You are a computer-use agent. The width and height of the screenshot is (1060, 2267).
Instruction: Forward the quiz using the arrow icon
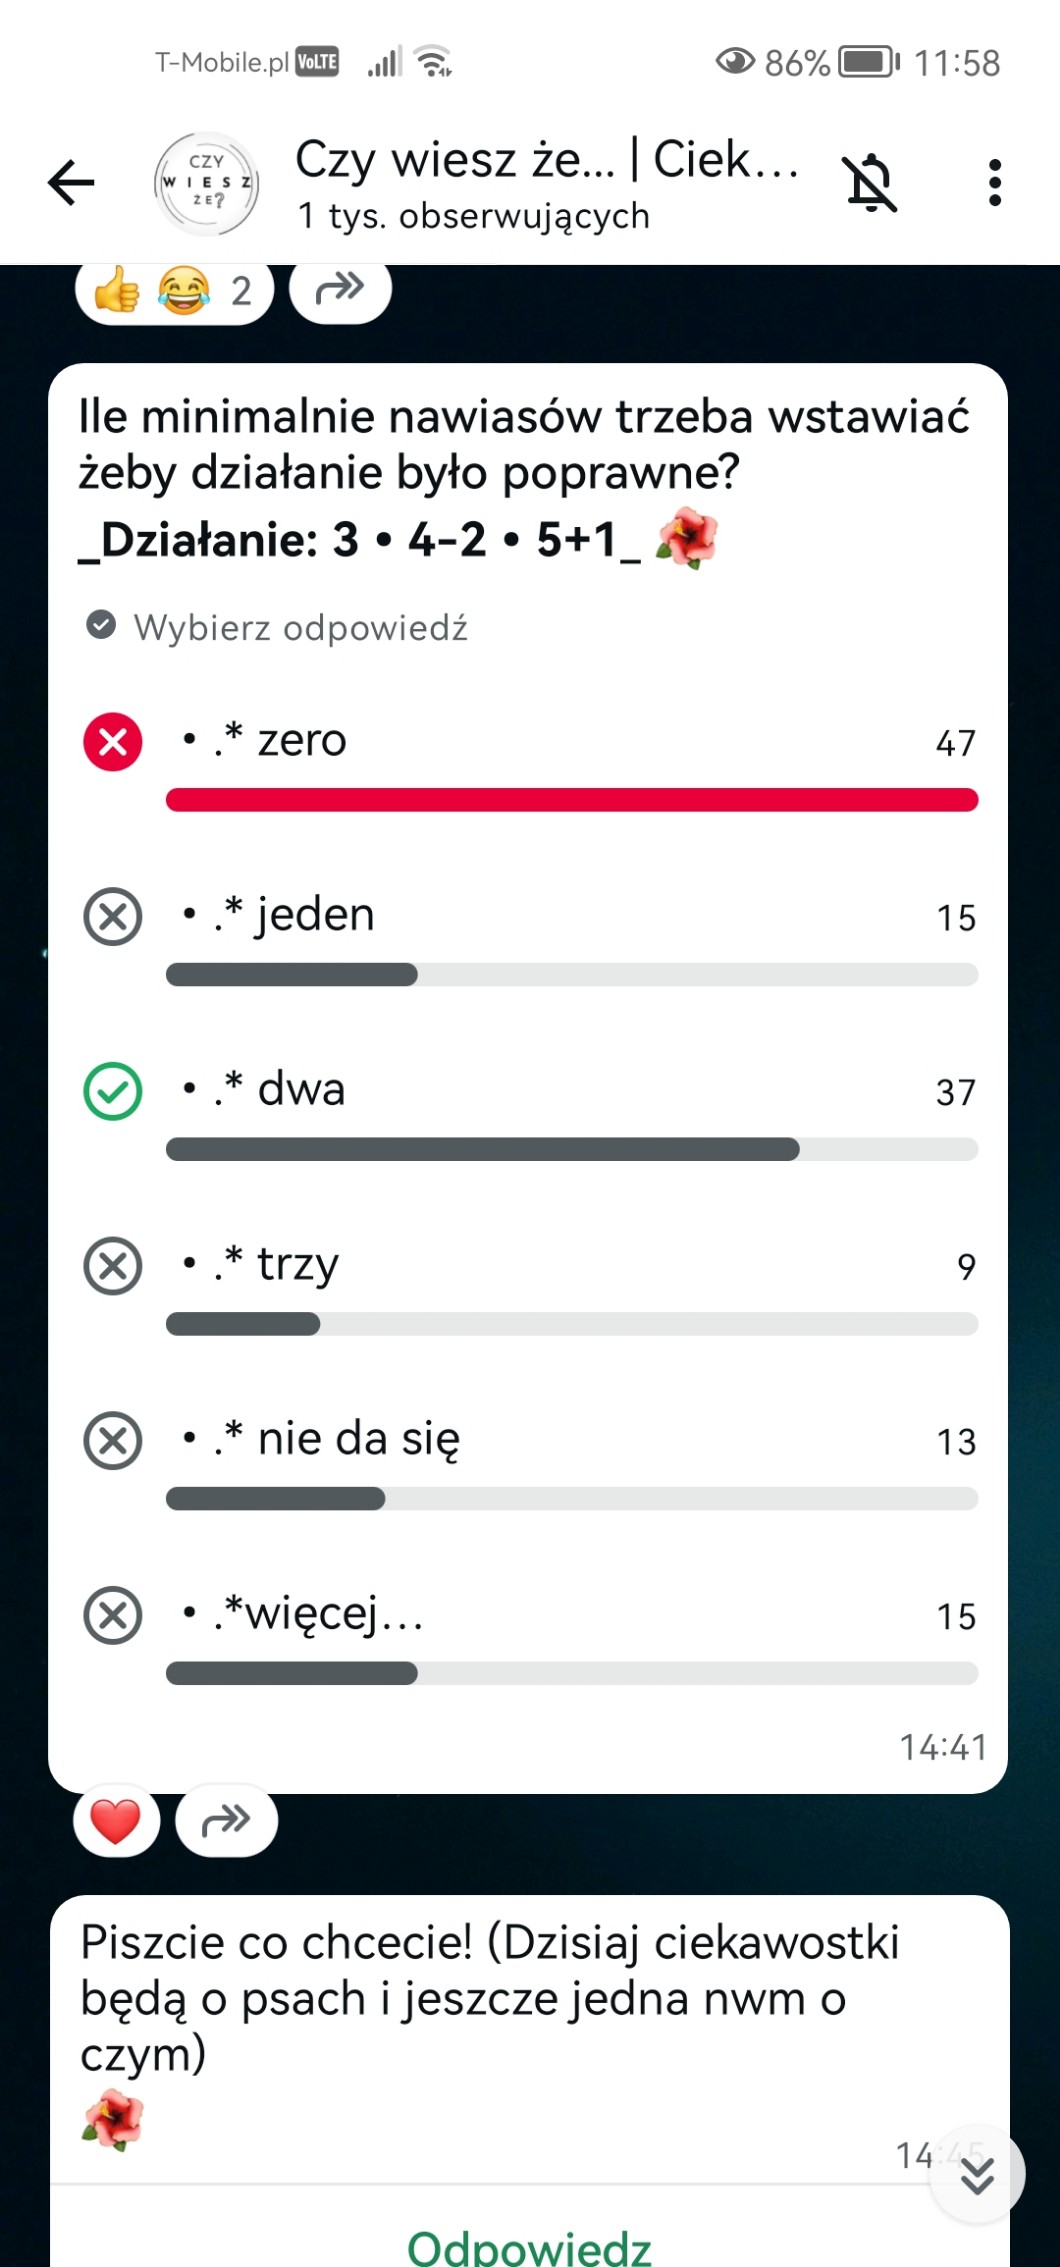point(227,1821)
